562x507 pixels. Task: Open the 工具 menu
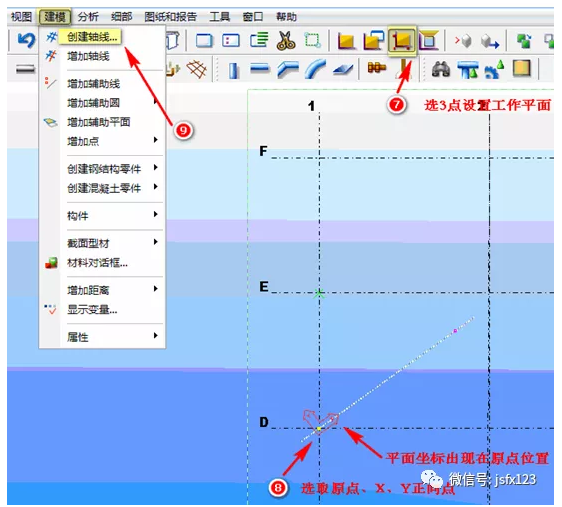[219, 17]
